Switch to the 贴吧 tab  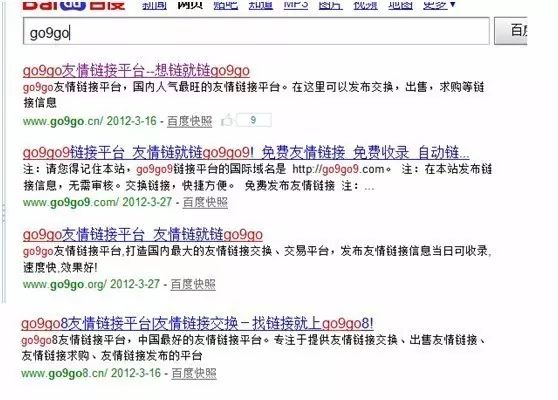(226, 4)
